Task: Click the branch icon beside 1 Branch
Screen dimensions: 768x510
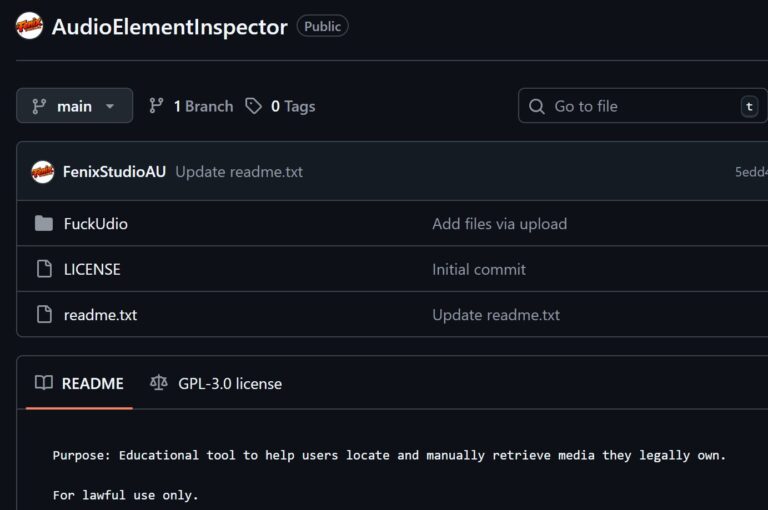Action: [156, 106]
